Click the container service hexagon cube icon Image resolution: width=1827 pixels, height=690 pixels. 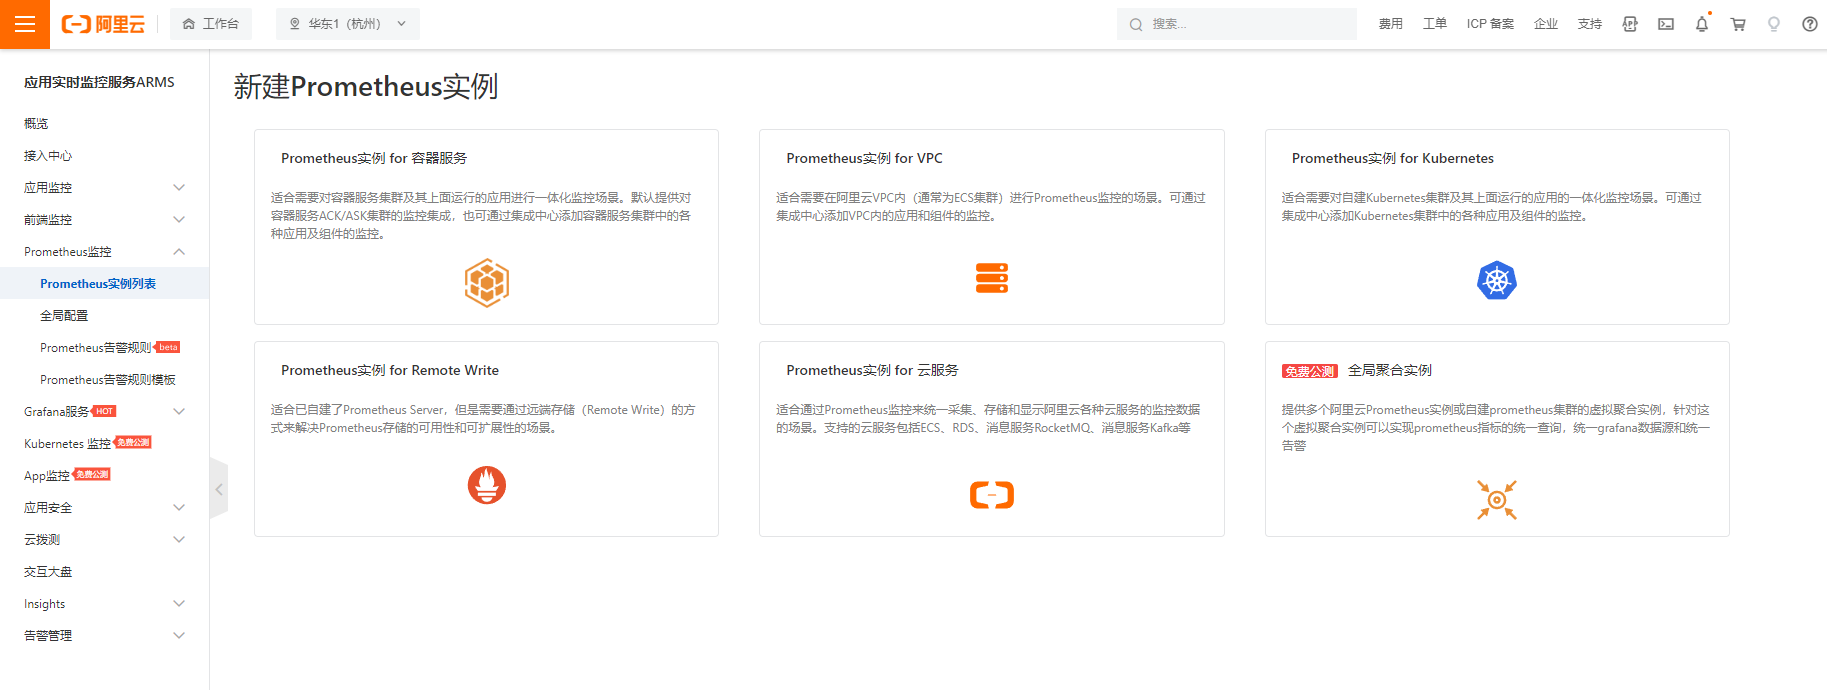tap(487, 283)
